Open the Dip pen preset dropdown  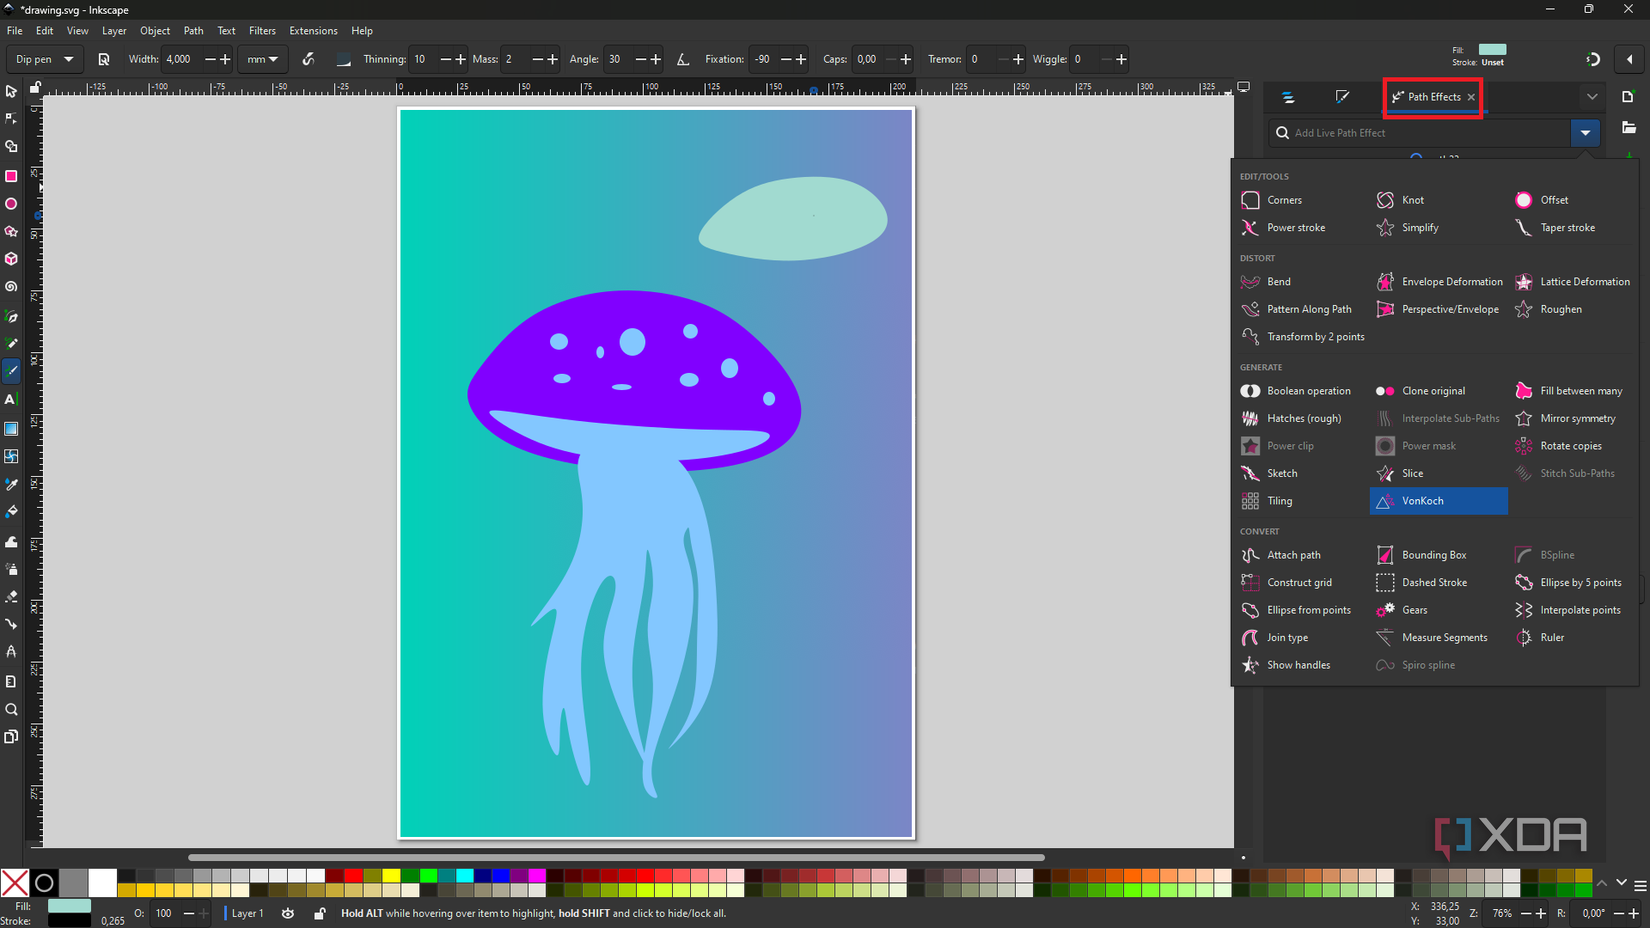point(44,59)
